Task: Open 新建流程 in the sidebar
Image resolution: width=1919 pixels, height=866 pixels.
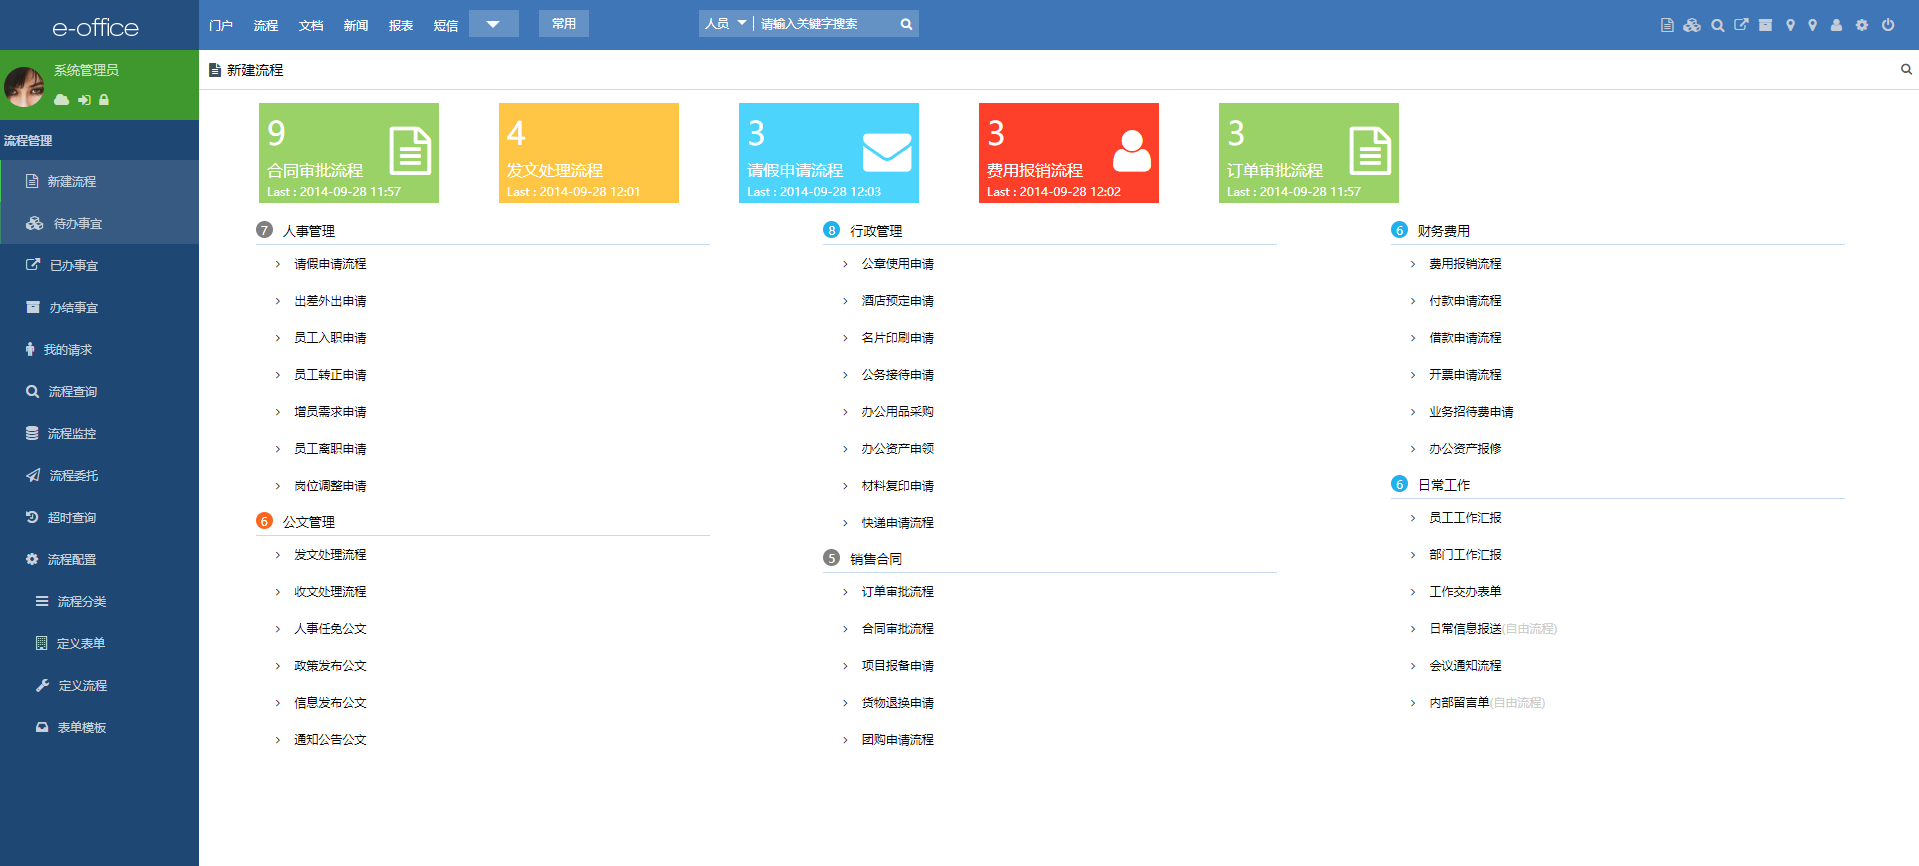Action: [100, 181]
